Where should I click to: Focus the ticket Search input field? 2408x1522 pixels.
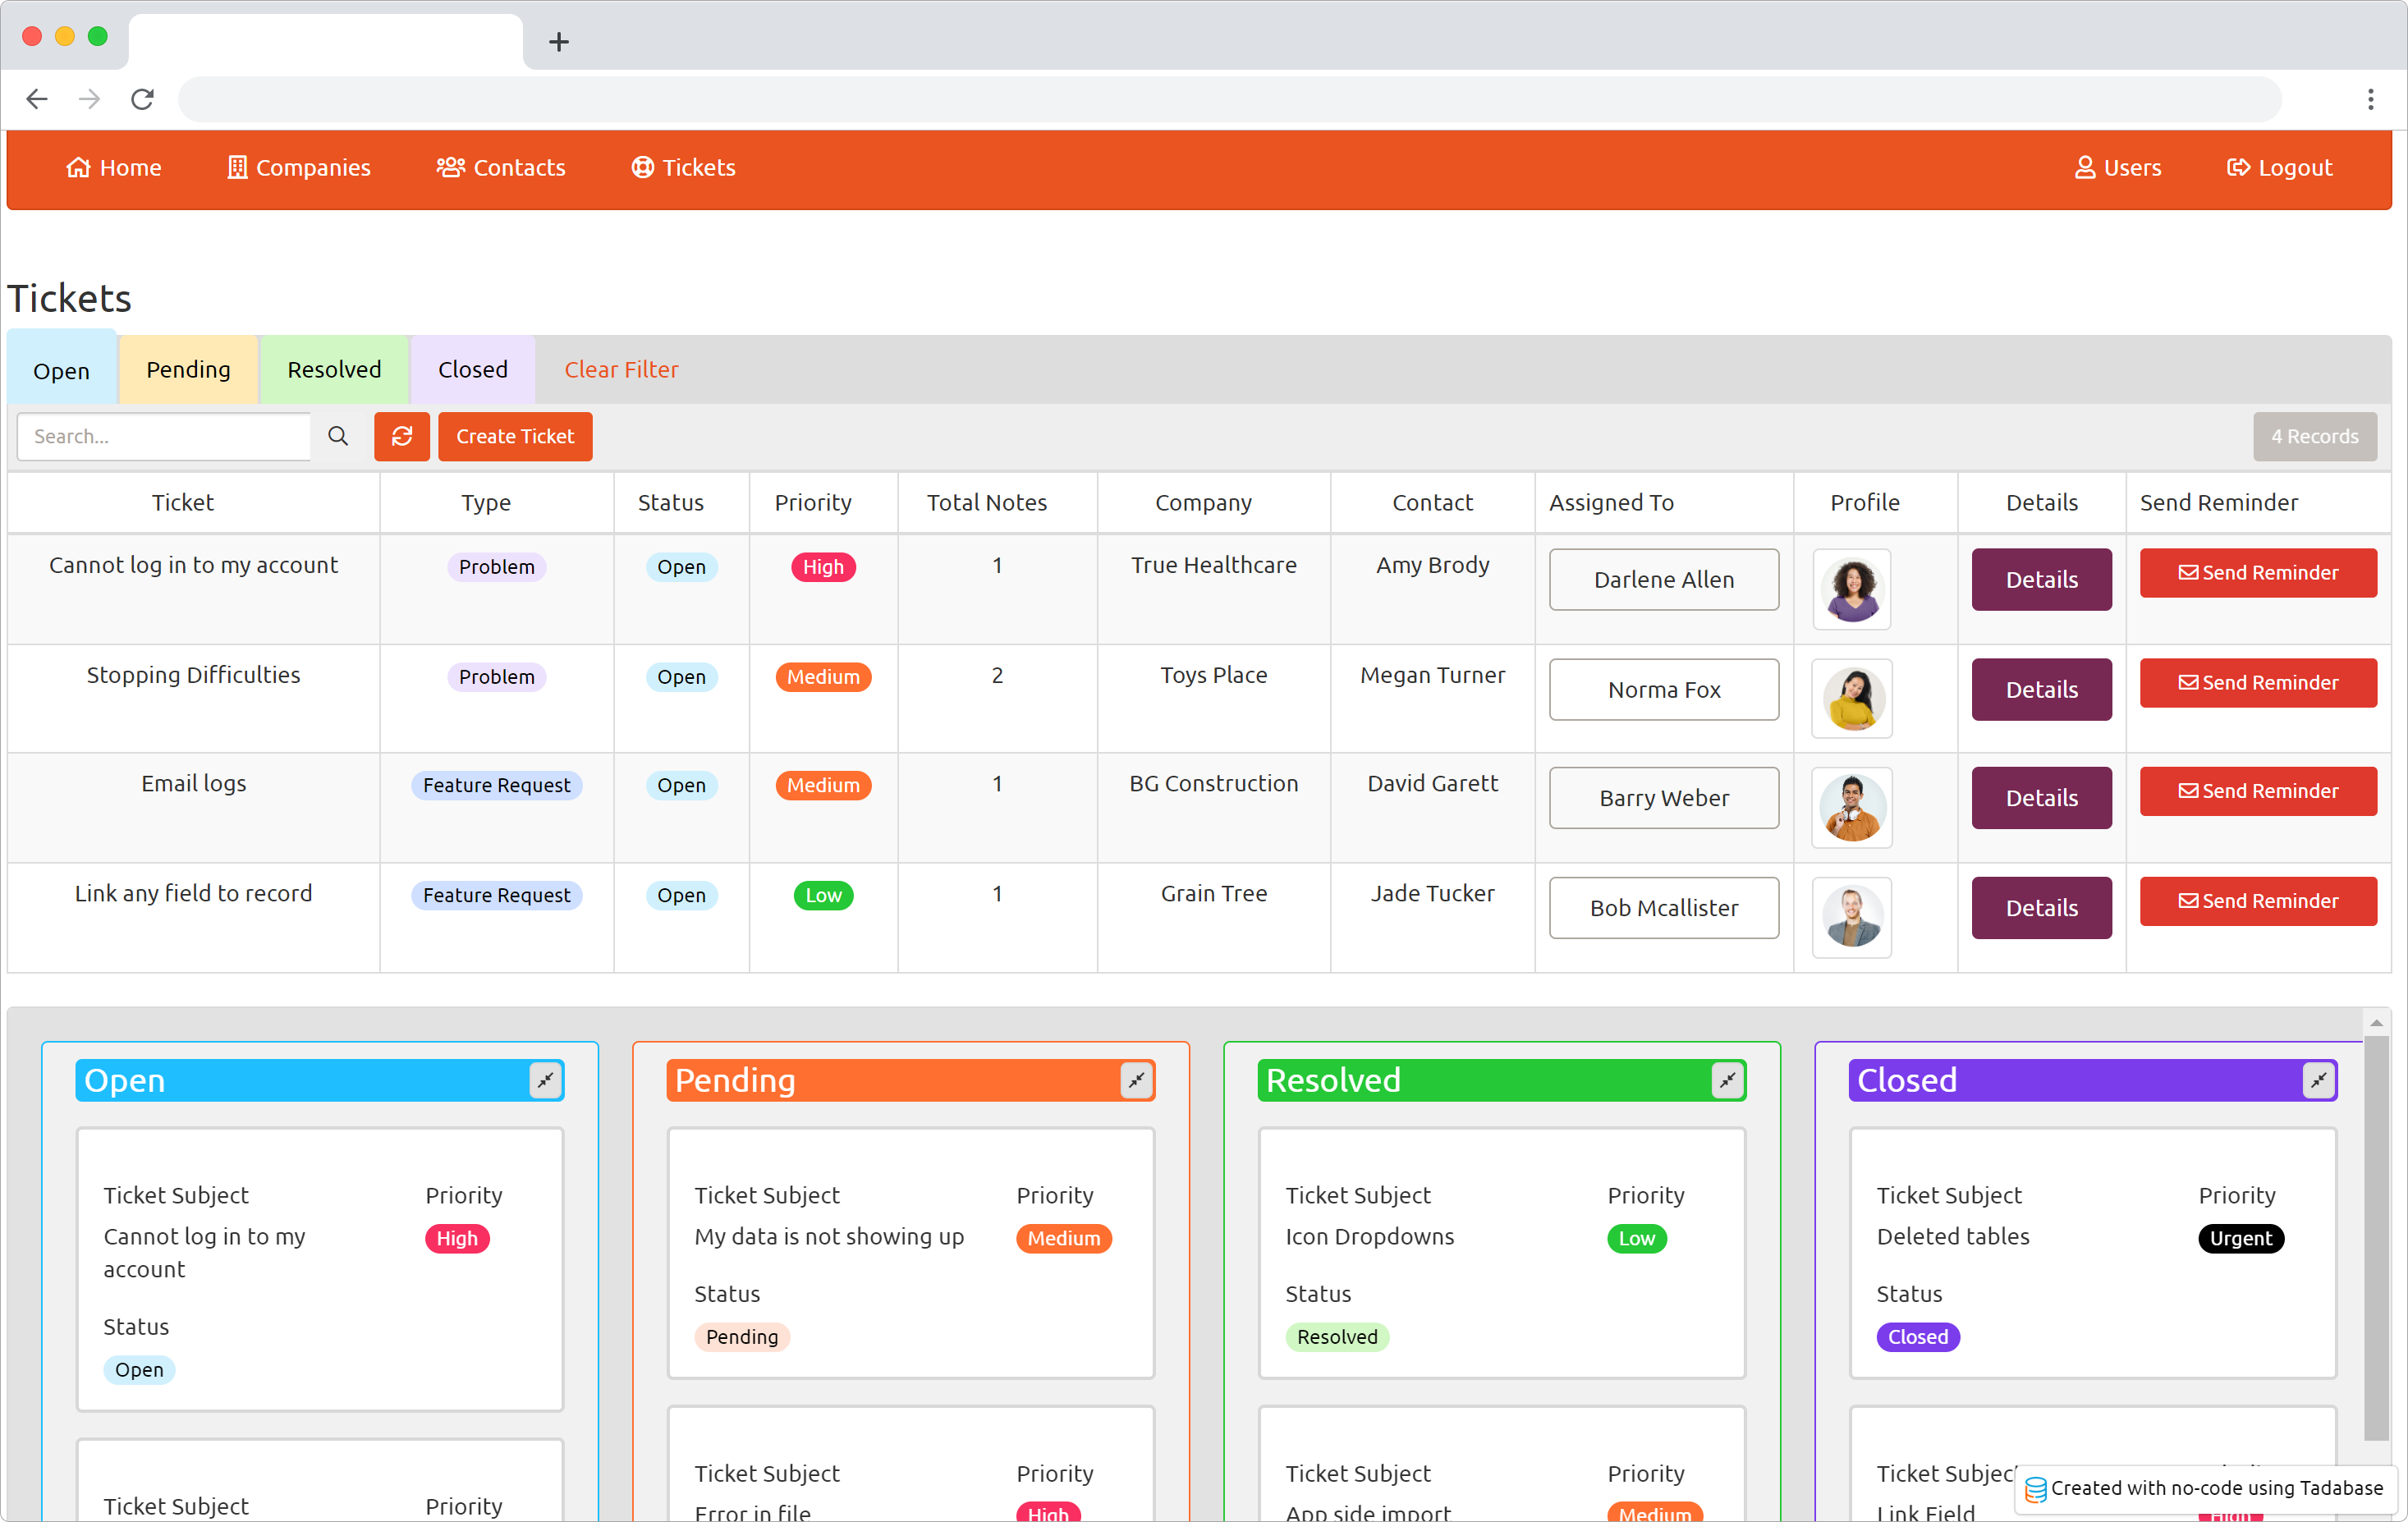(x=164, y=436)
